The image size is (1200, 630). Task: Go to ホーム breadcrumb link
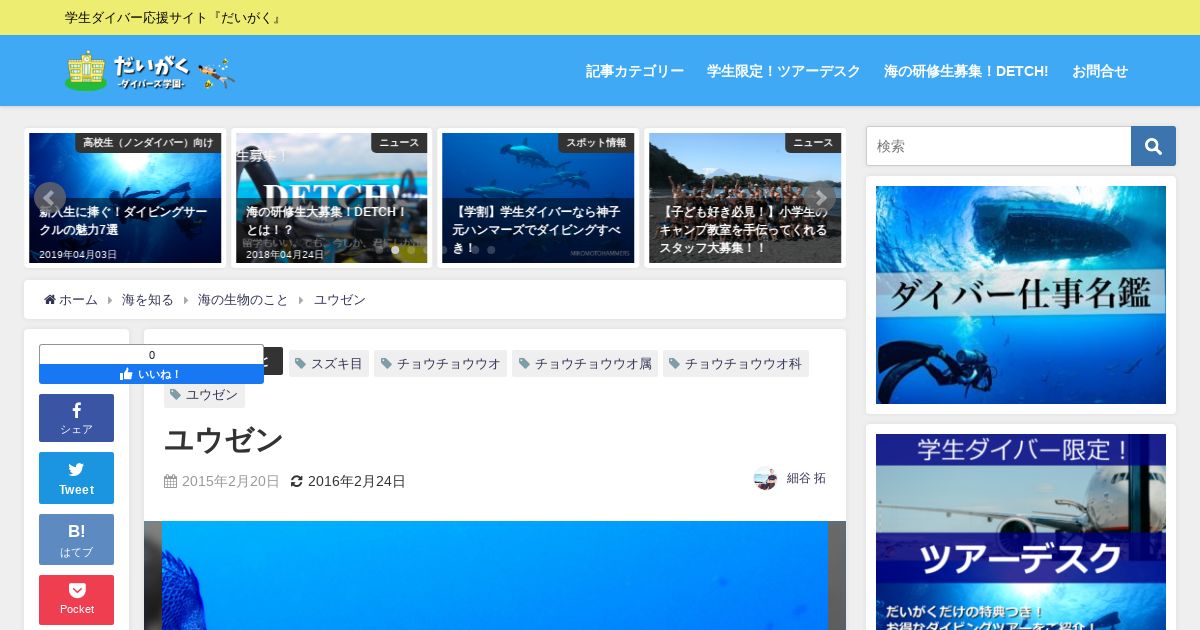[x=71, y=300]
